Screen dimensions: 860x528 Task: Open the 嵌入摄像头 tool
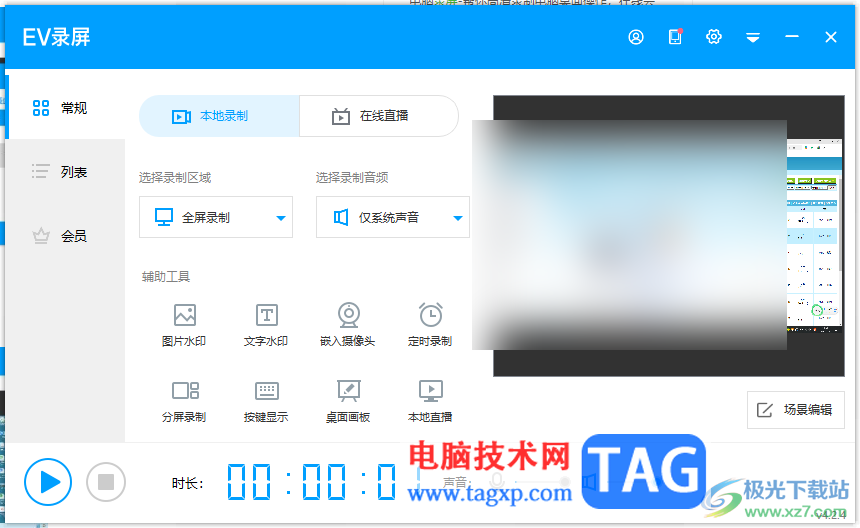pos(348,325)
